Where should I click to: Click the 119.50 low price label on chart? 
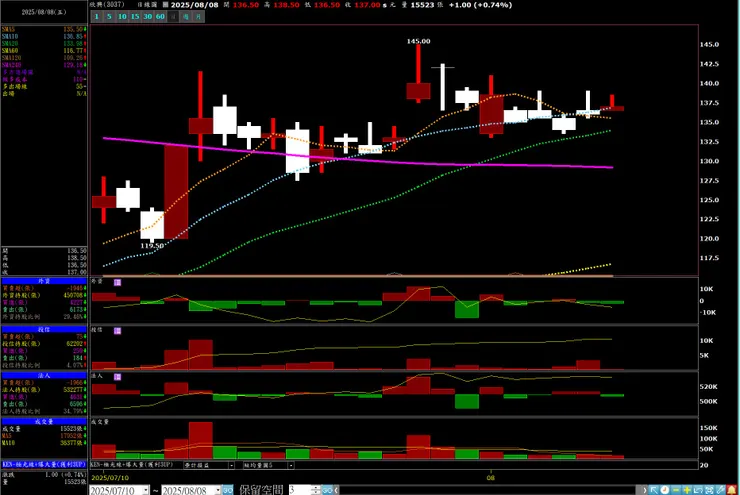click(x=152, y=246)
